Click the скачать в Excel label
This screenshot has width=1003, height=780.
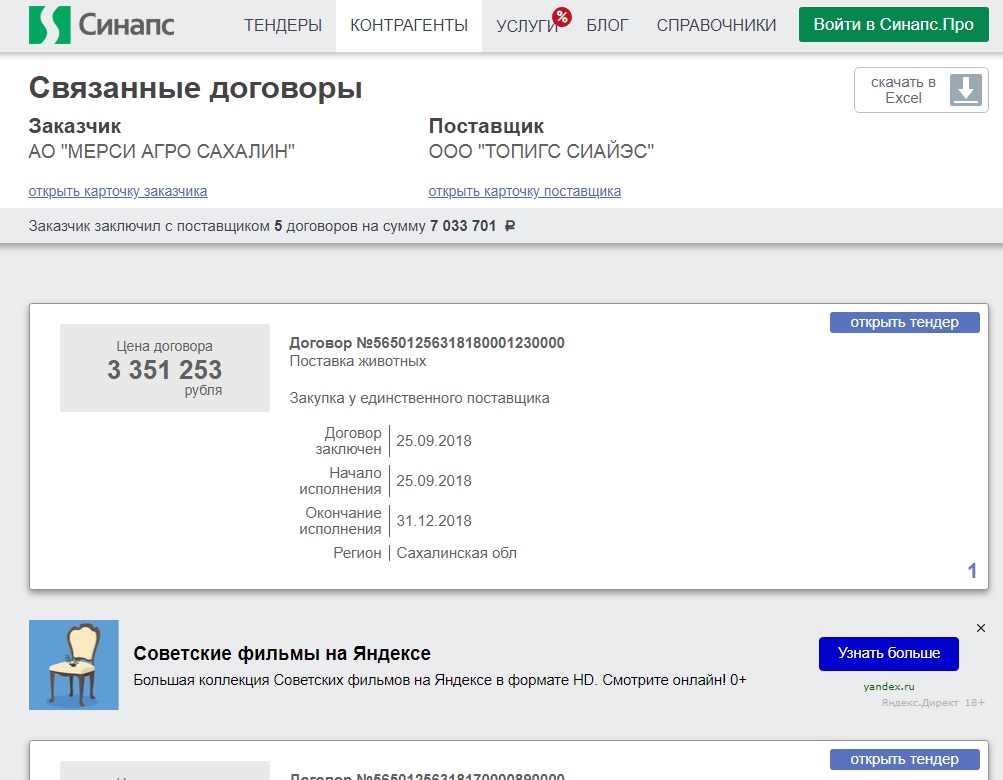[x=903, y=90]
